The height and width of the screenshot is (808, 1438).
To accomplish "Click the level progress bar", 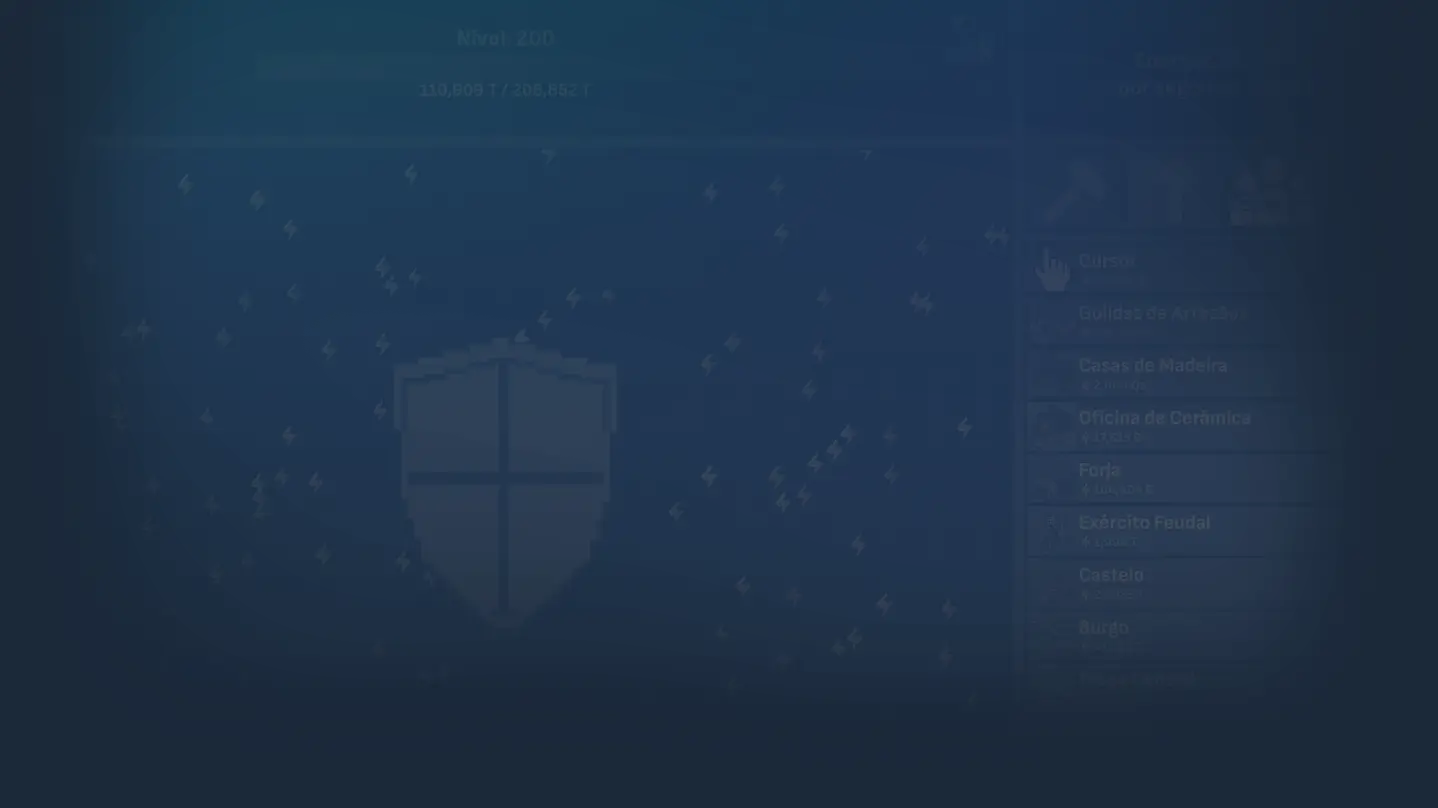I will [505, 68].
